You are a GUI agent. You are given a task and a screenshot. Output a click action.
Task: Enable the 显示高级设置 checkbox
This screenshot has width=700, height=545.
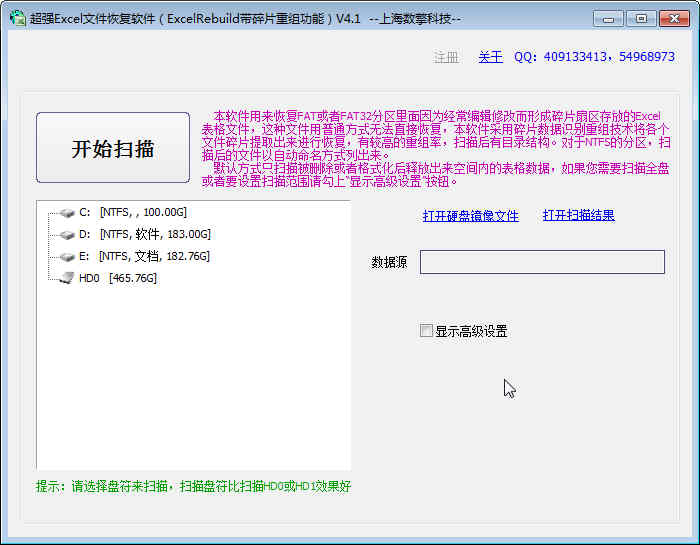pyautogui.click(x=426, y=331)
